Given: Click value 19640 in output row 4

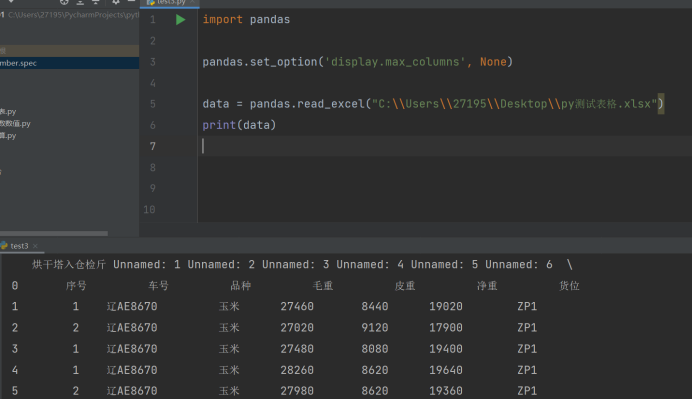Looking at the screenshot, I should pyautogui.click(x=446, y=370).
